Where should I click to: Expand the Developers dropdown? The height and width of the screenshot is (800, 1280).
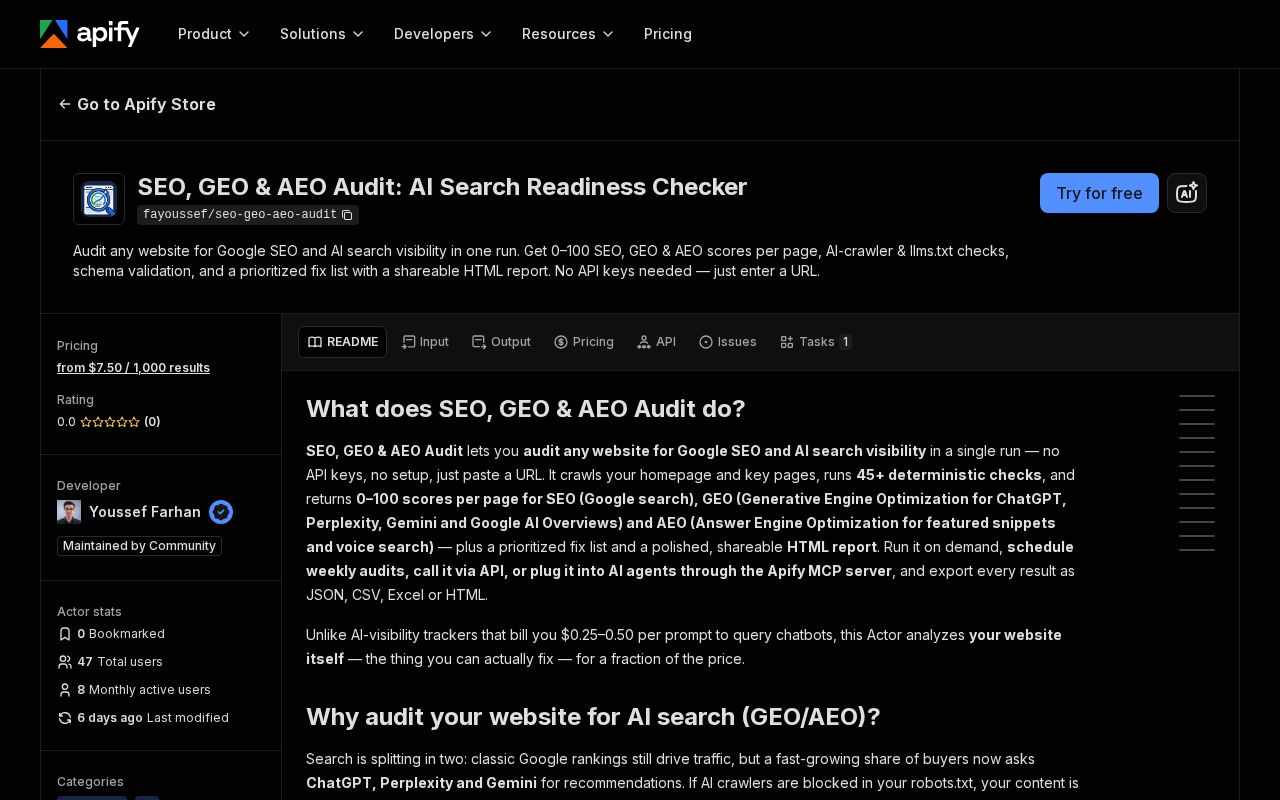[x=443, y=34]
